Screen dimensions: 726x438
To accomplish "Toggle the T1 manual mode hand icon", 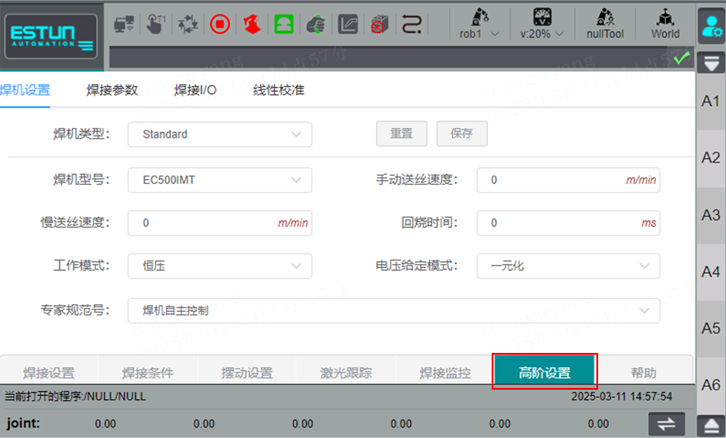I will pos(156,24).
